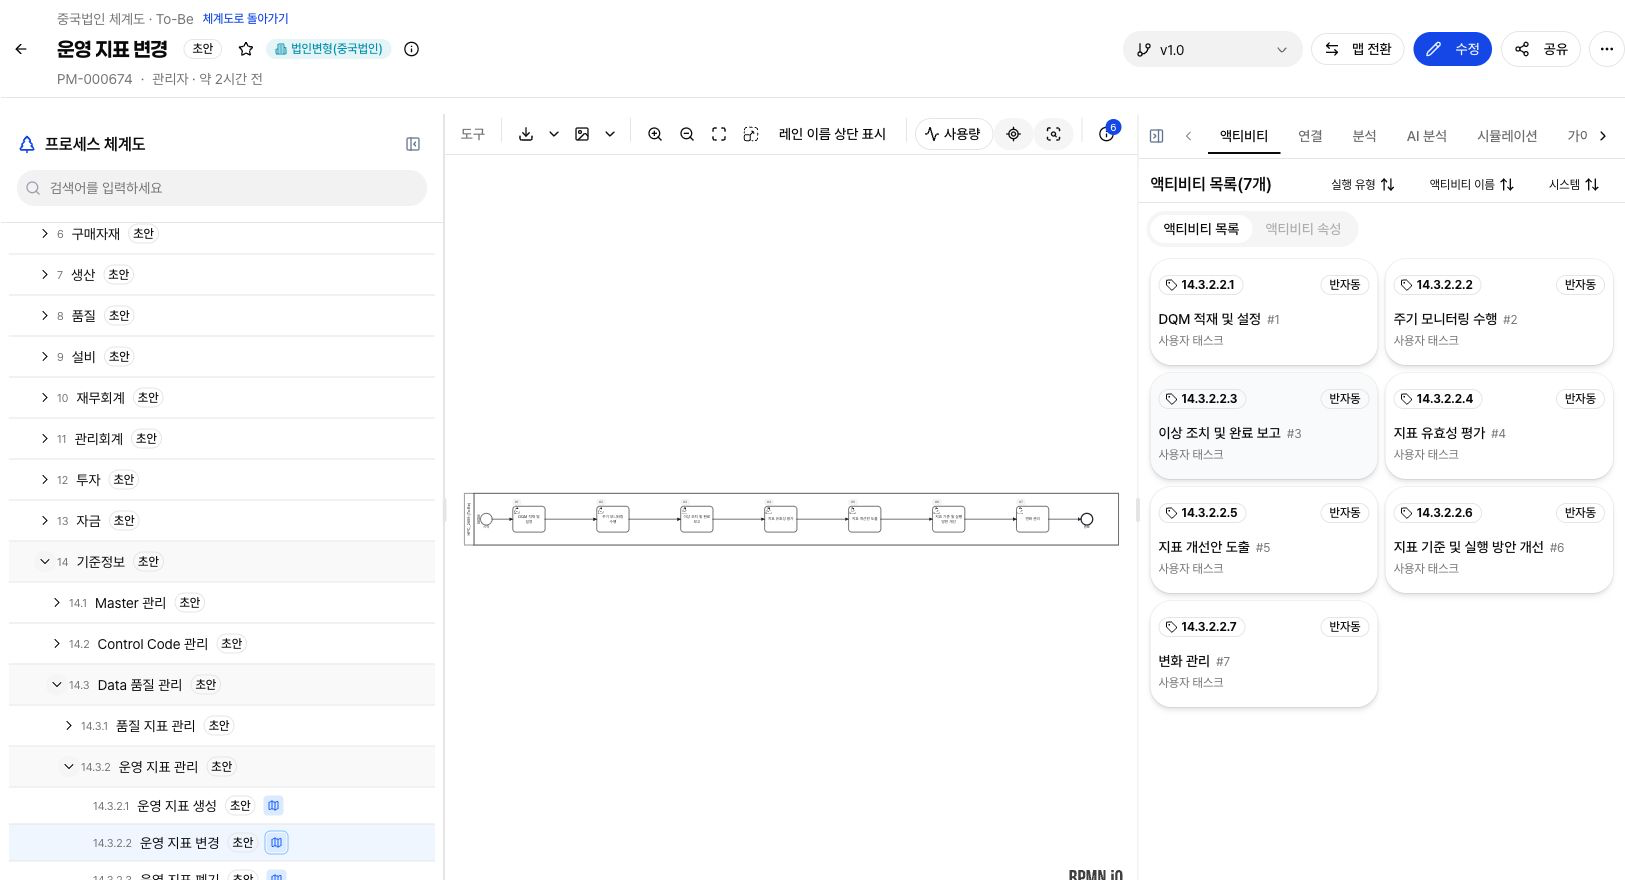Screen dimensions: 1625x880
Task: Show previous tabs with left chevron
Action: coord(1188,136)
